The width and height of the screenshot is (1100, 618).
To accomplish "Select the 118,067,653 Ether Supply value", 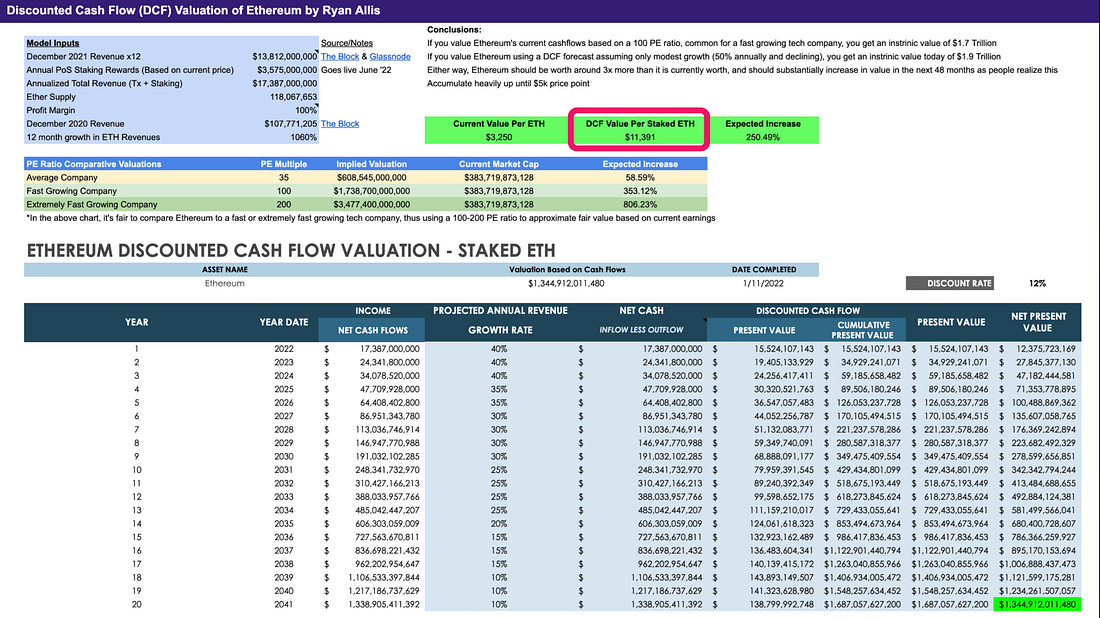I will (293, 97).
